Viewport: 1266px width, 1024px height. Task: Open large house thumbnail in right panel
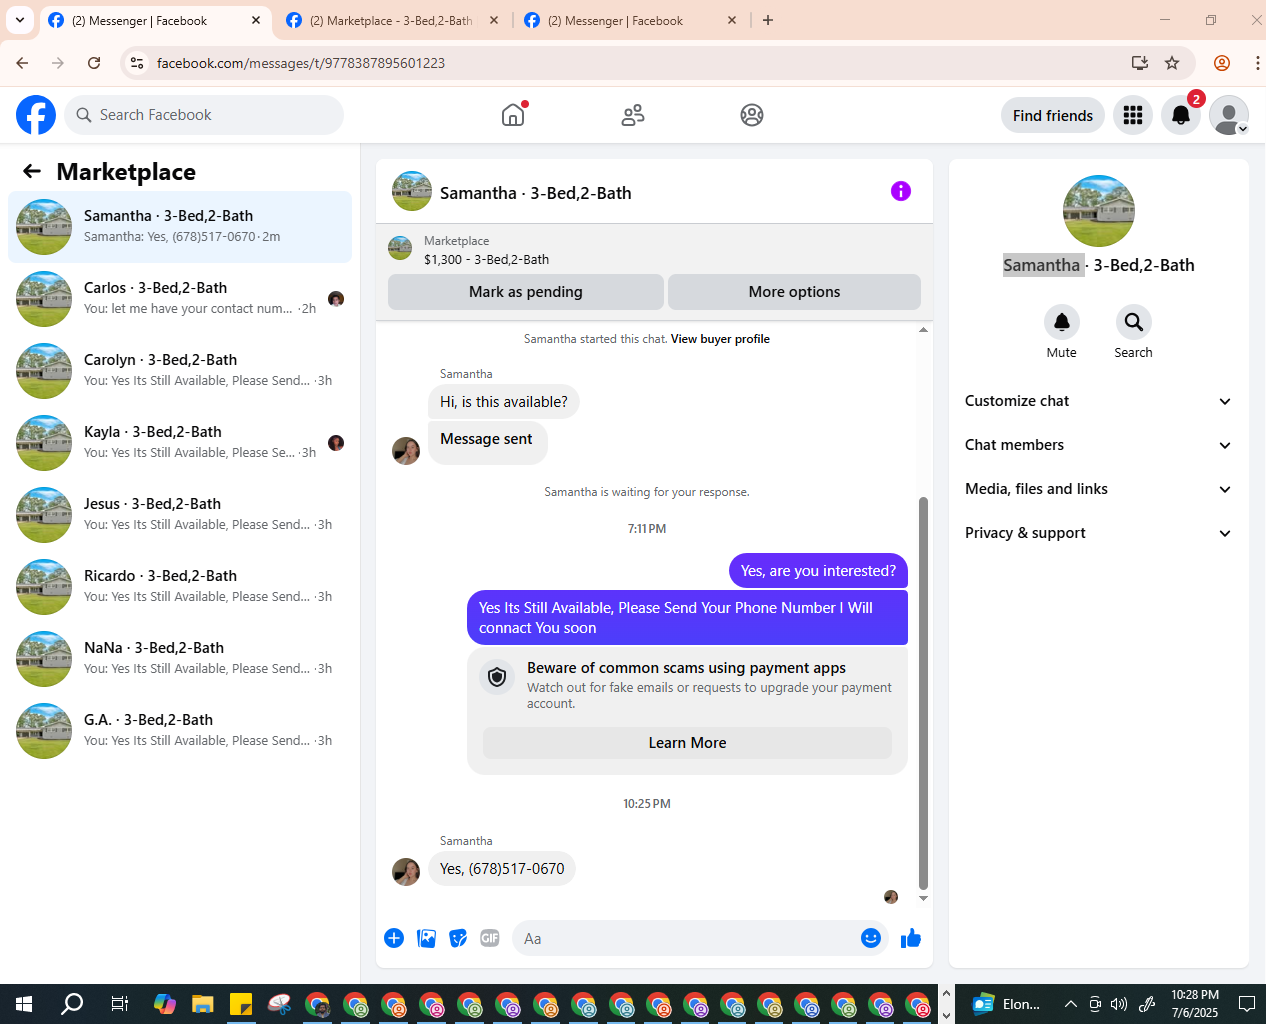point(1099,211)
